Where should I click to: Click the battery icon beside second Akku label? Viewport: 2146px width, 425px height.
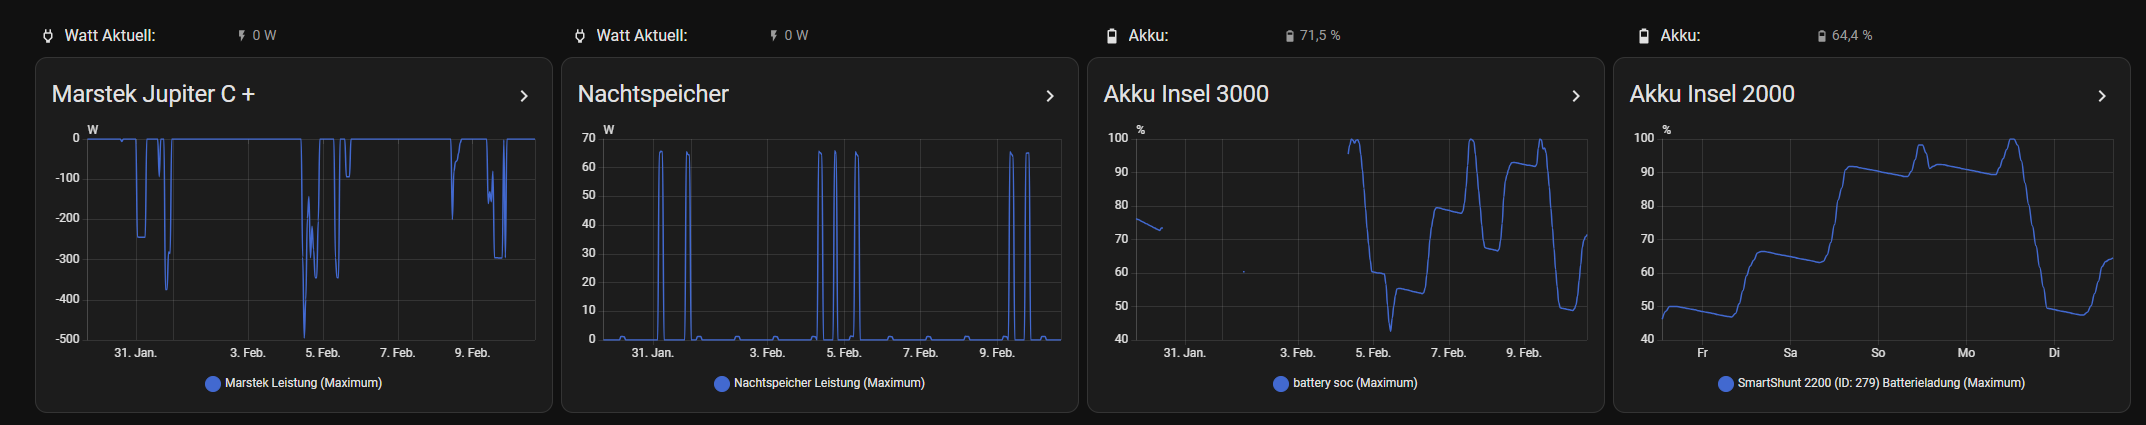pyautogui.click(x=1643, y=36)
